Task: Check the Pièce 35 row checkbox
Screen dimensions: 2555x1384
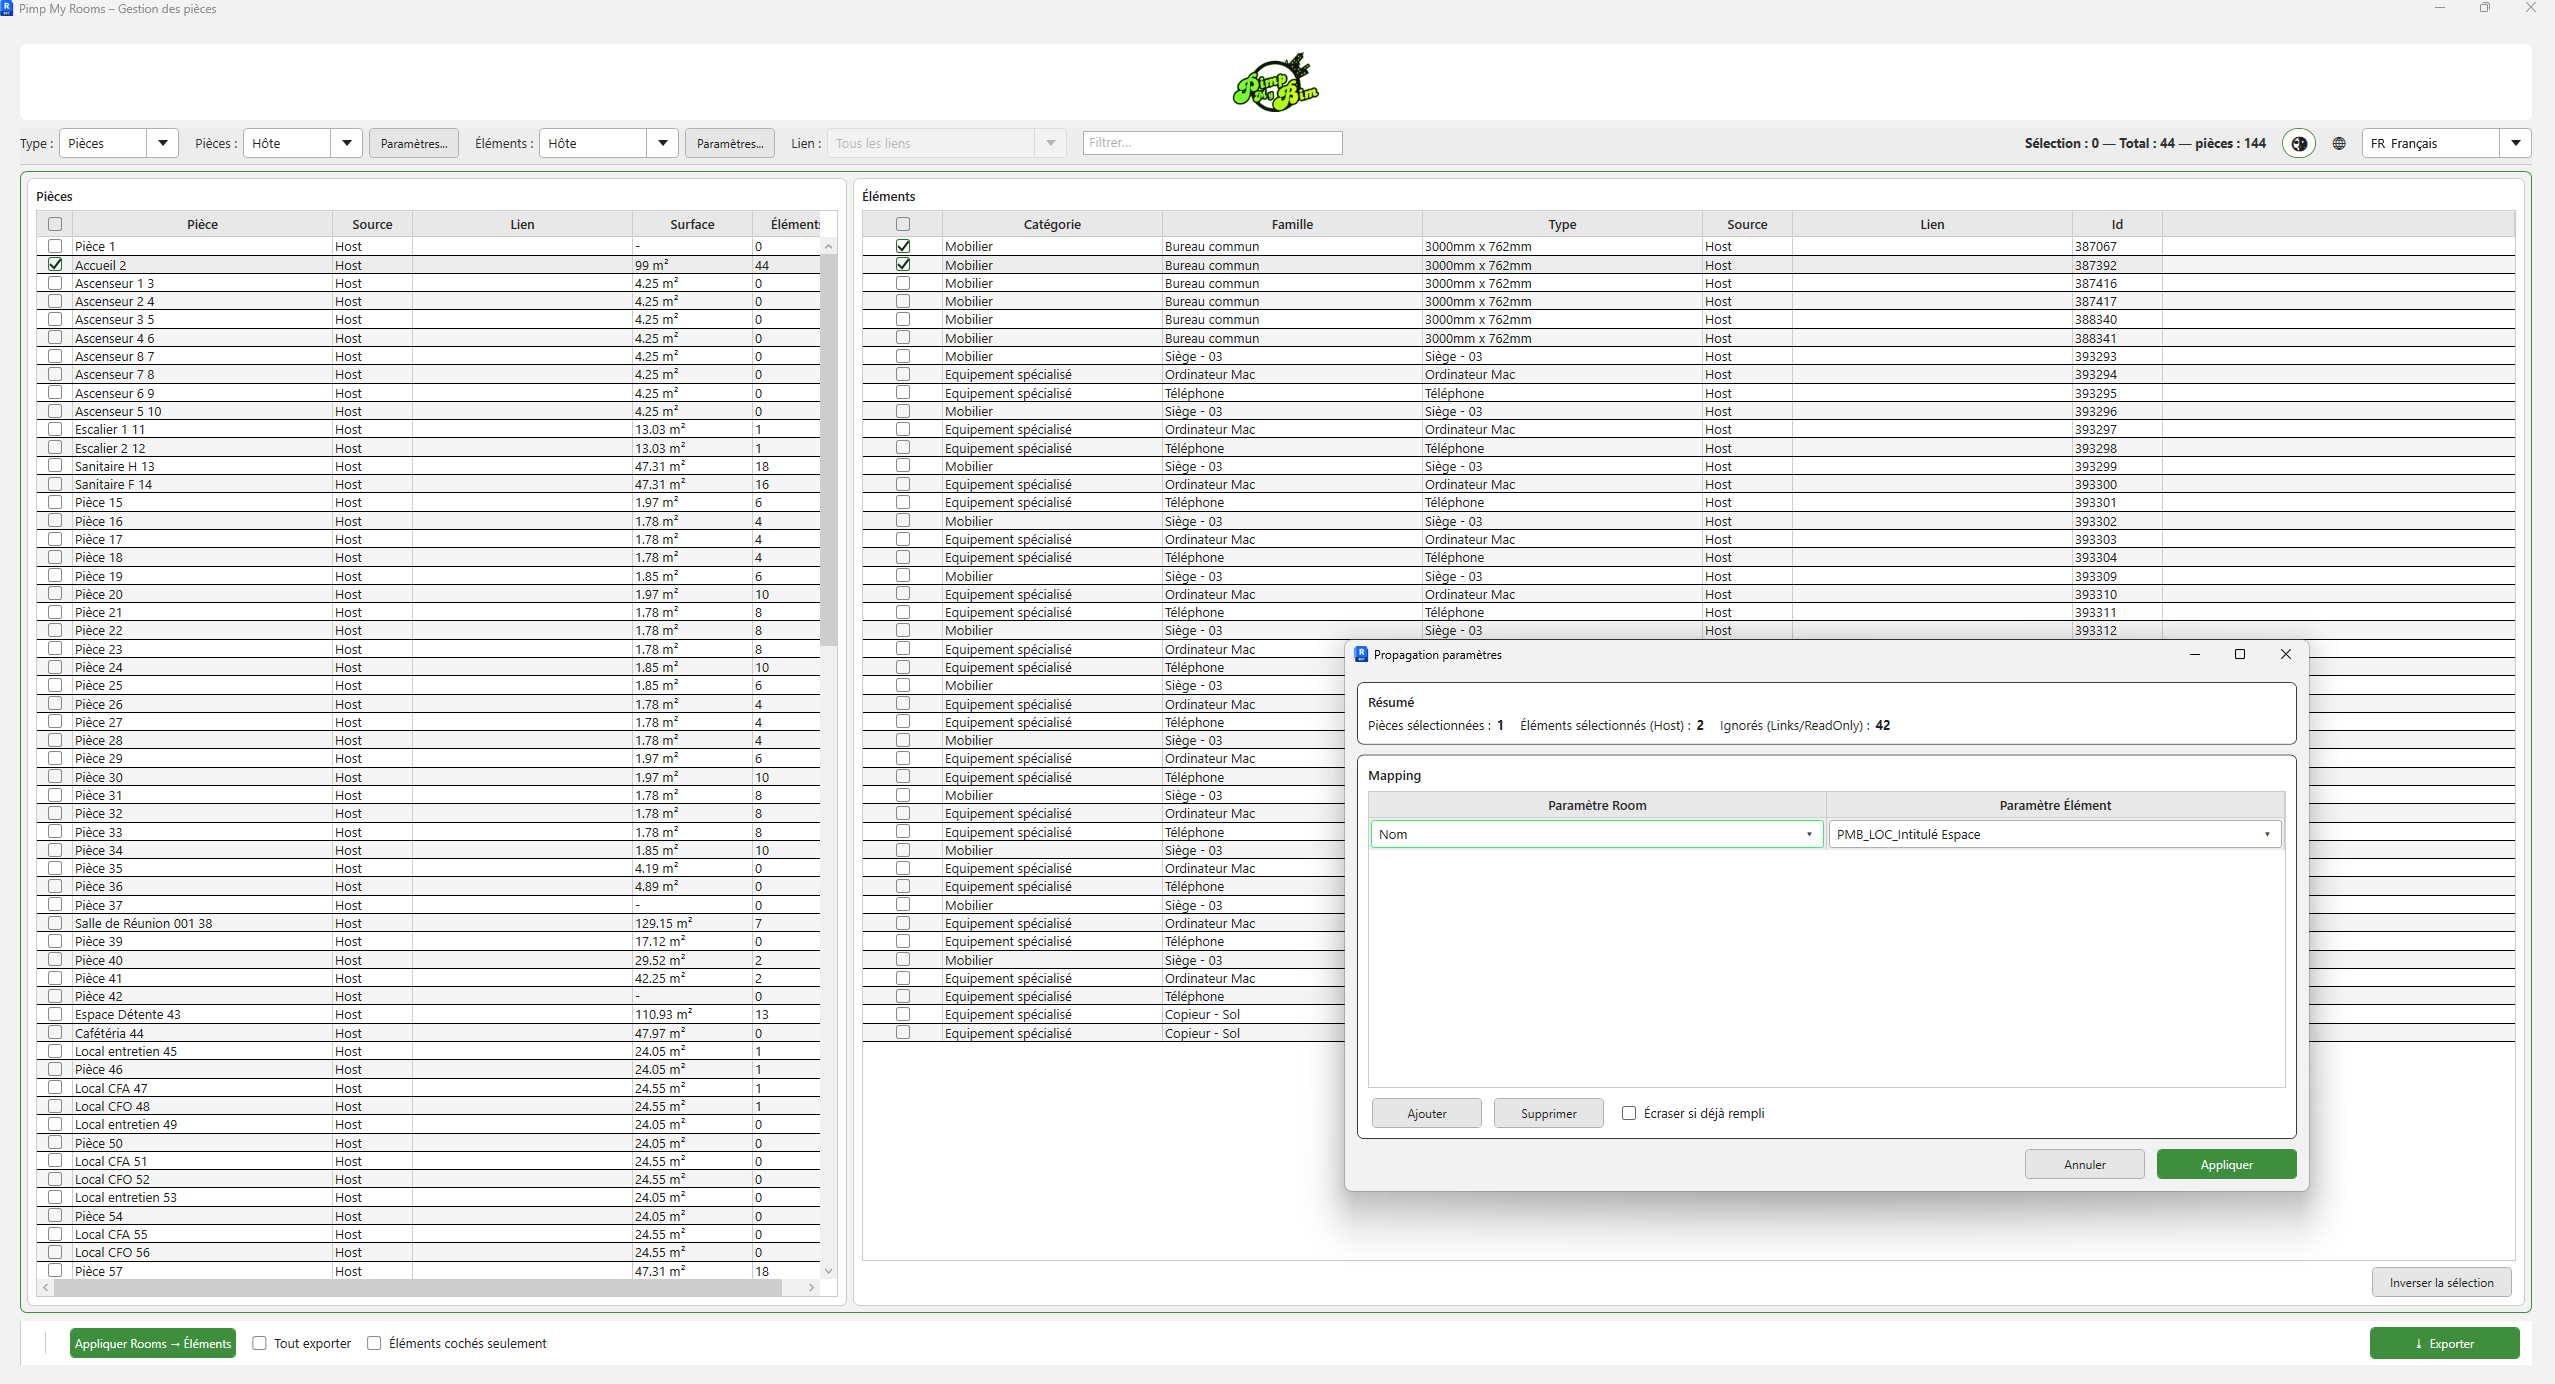Action: (x=55, y=868)
